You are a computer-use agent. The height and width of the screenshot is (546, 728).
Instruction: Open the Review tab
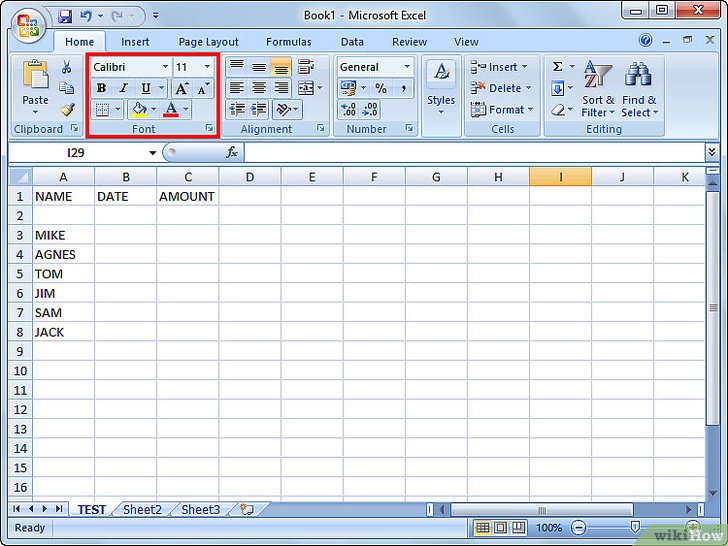409,42
